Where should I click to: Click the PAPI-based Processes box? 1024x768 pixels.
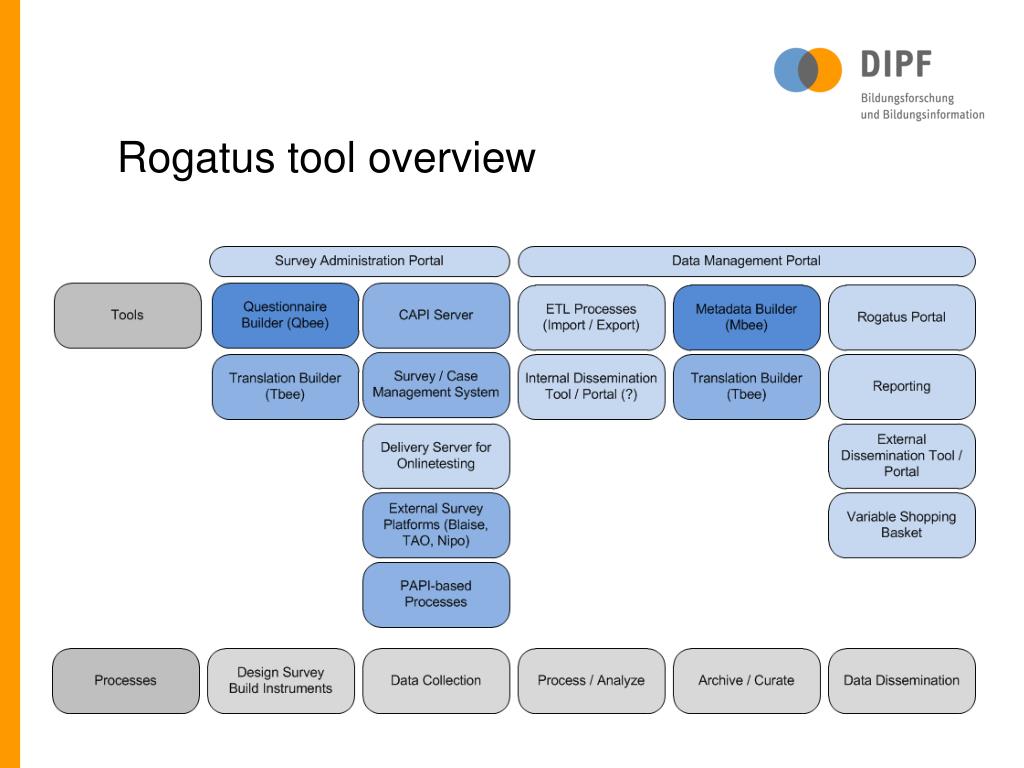coord(436,594)
